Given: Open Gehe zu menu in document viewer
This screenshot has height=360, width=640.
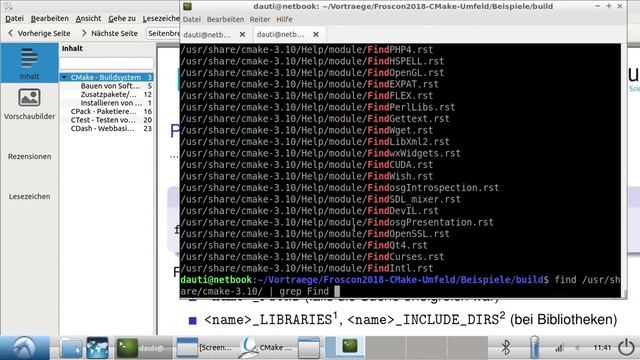Looking at the screenshot, I should pos(122,19).
